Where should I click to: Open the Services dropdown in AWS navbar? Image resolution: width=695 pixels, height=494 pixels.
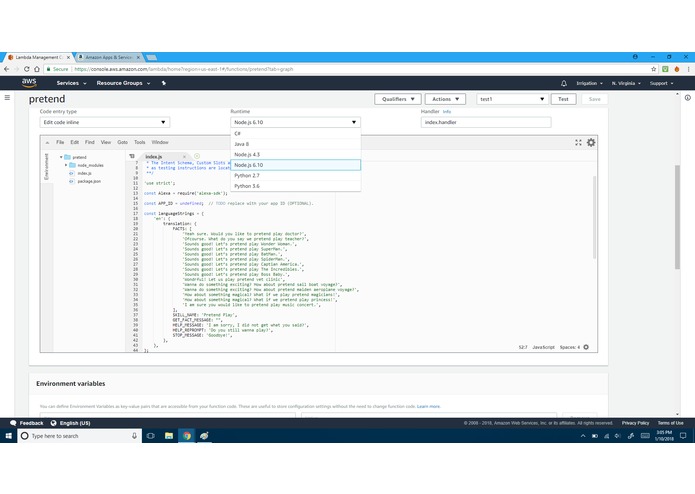[x=71, y=83]
